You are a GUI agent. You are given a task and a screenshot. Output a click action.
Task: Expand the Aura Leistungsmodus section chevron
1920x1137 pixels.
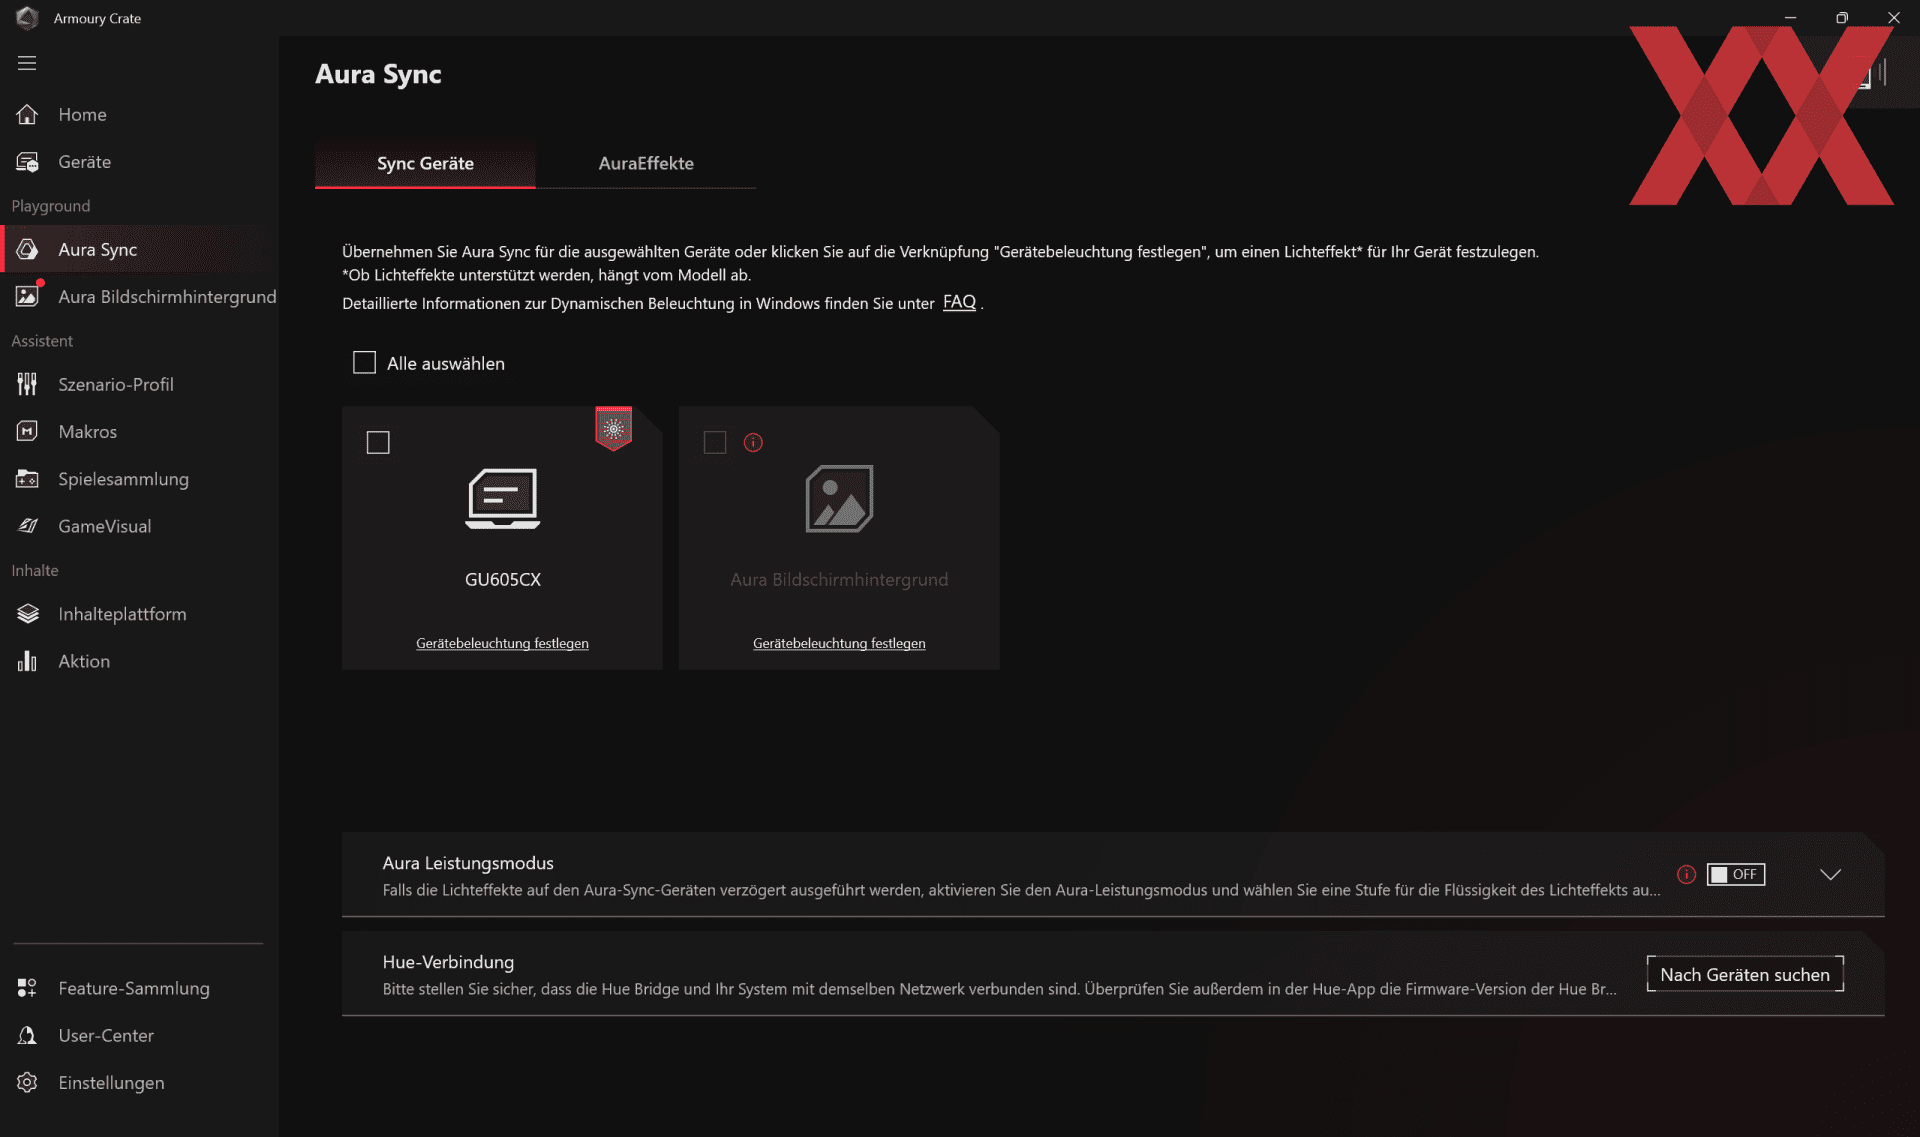tap(1830, 874)
